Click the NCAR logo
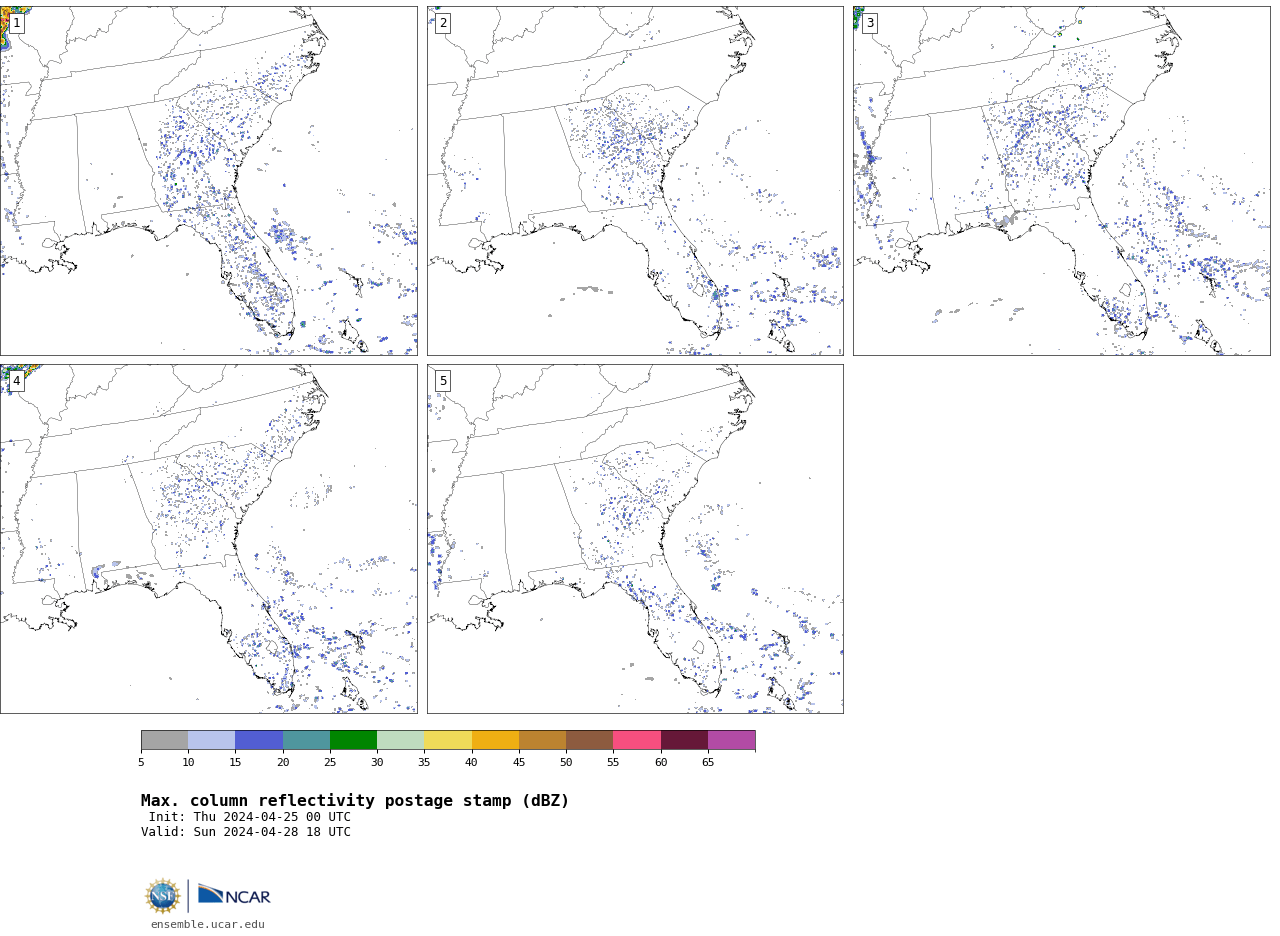 click(x=234, y=896)
